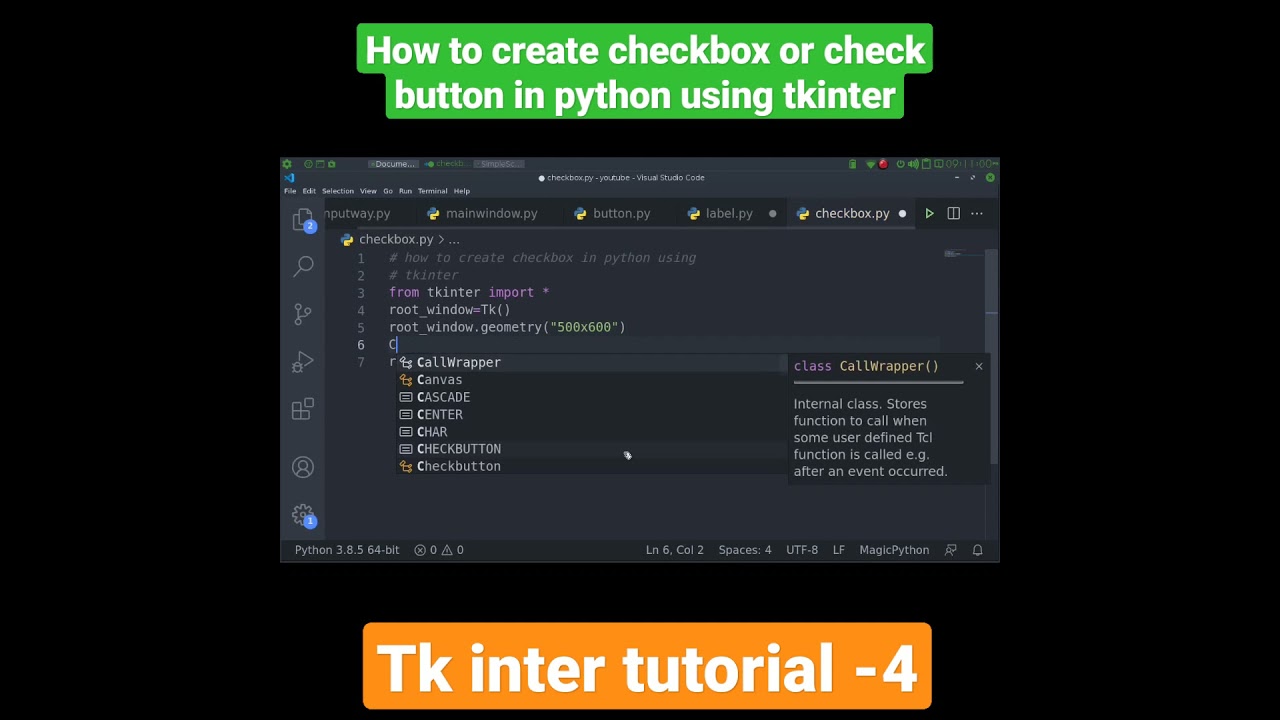Switch to the label.py tab
The height and width of the screenshot is (720, 1280).
[729, 213]
